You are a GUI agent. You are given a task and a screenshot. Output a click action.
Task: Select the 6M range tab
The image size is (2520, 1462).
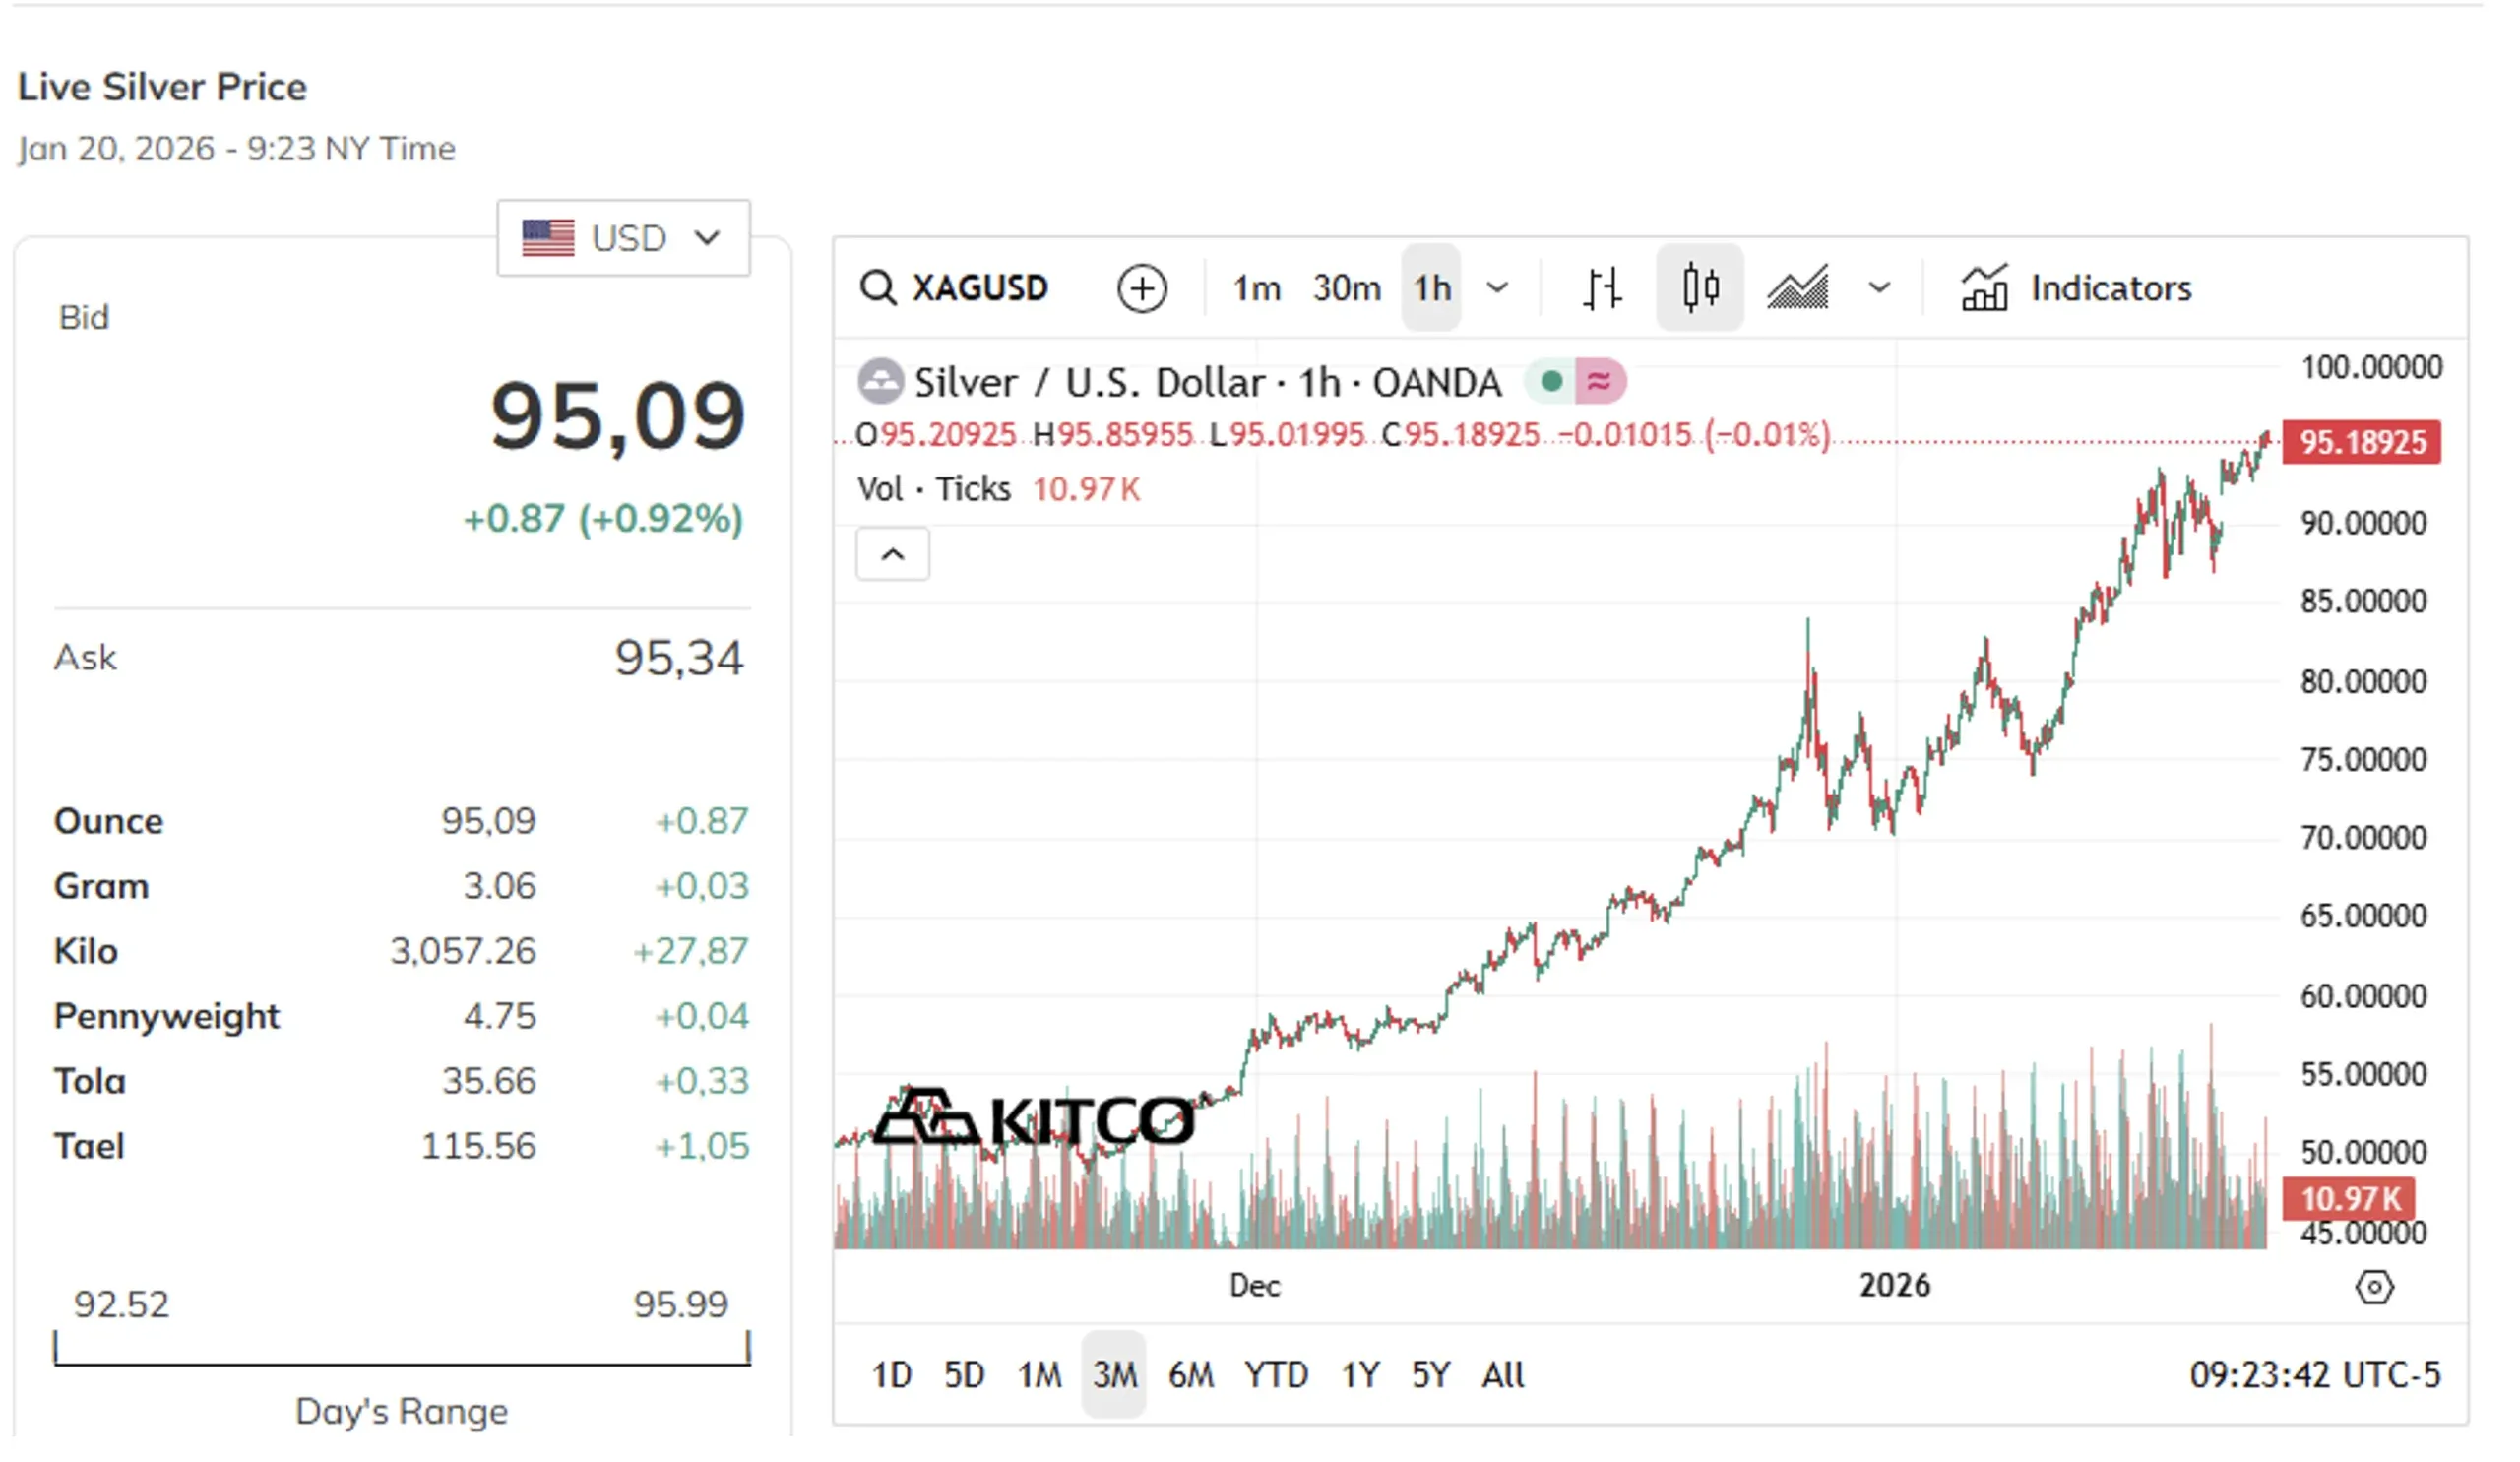(x=1190, y=1376)
